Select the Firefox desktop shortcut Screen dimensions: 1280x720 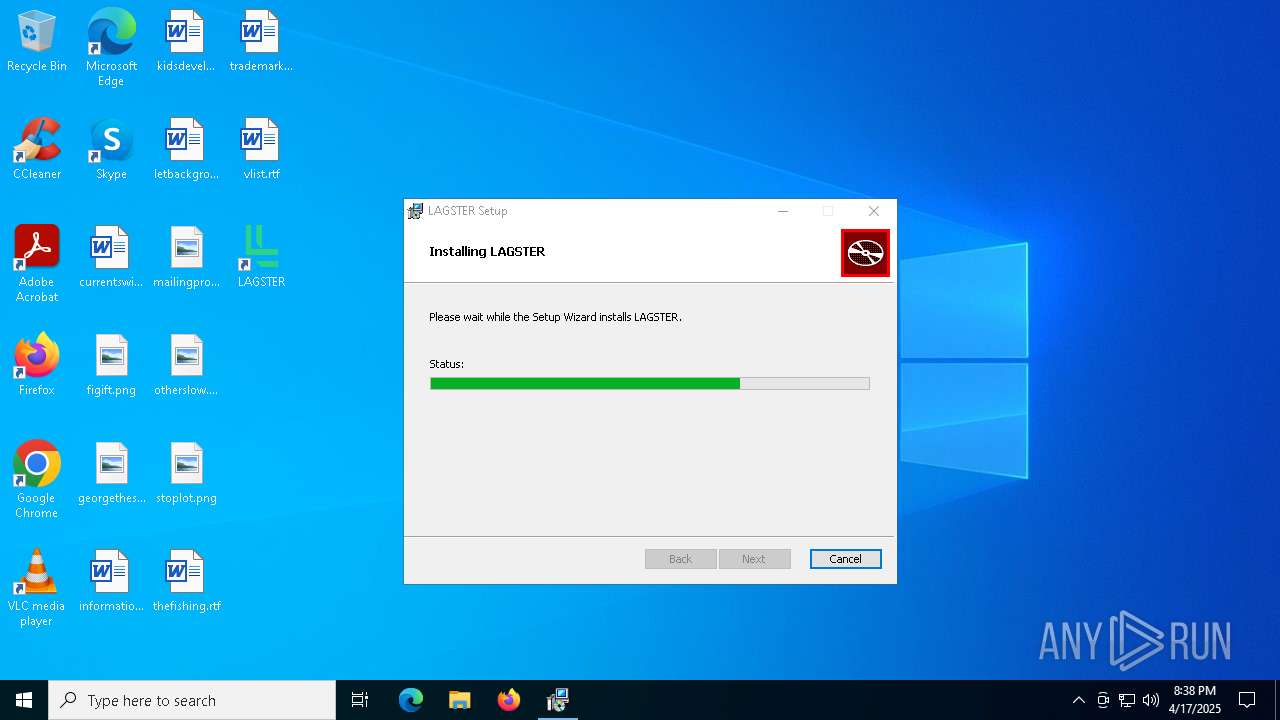click(x=37, y=365)
